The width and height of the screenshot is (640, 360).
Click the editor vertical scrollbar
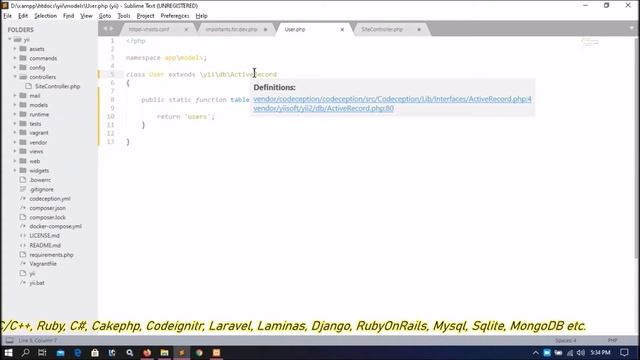click(x=636, y=147)
